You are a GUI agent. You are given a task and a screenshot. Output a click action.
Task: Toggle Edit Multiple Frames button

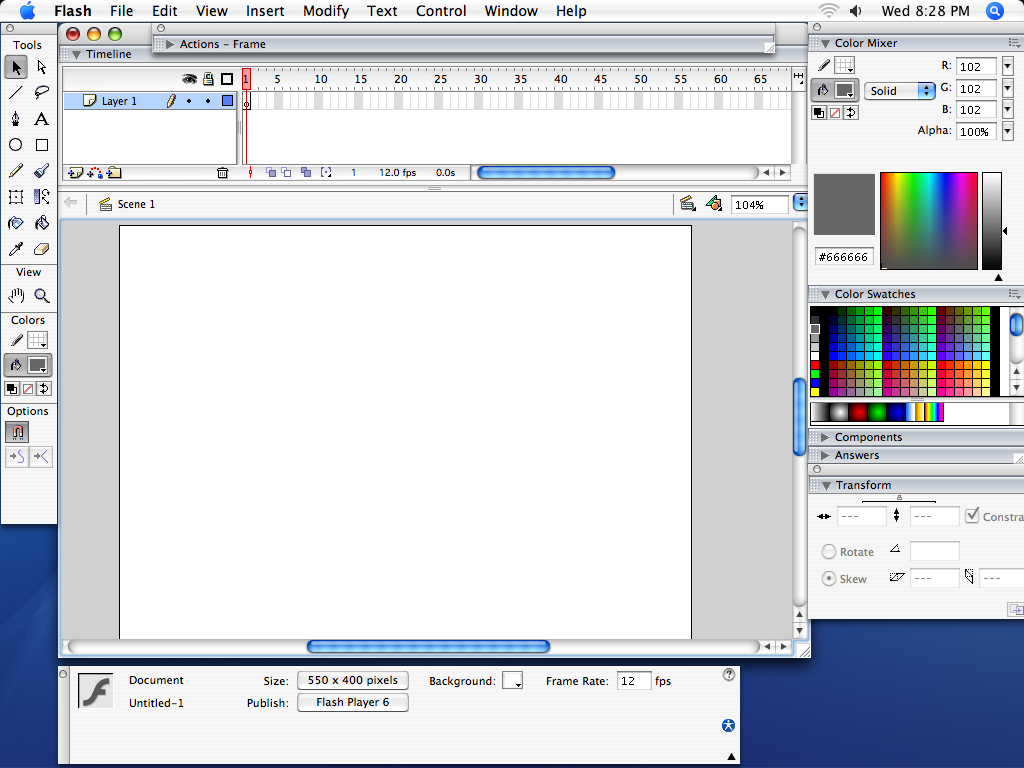[306, 172]
